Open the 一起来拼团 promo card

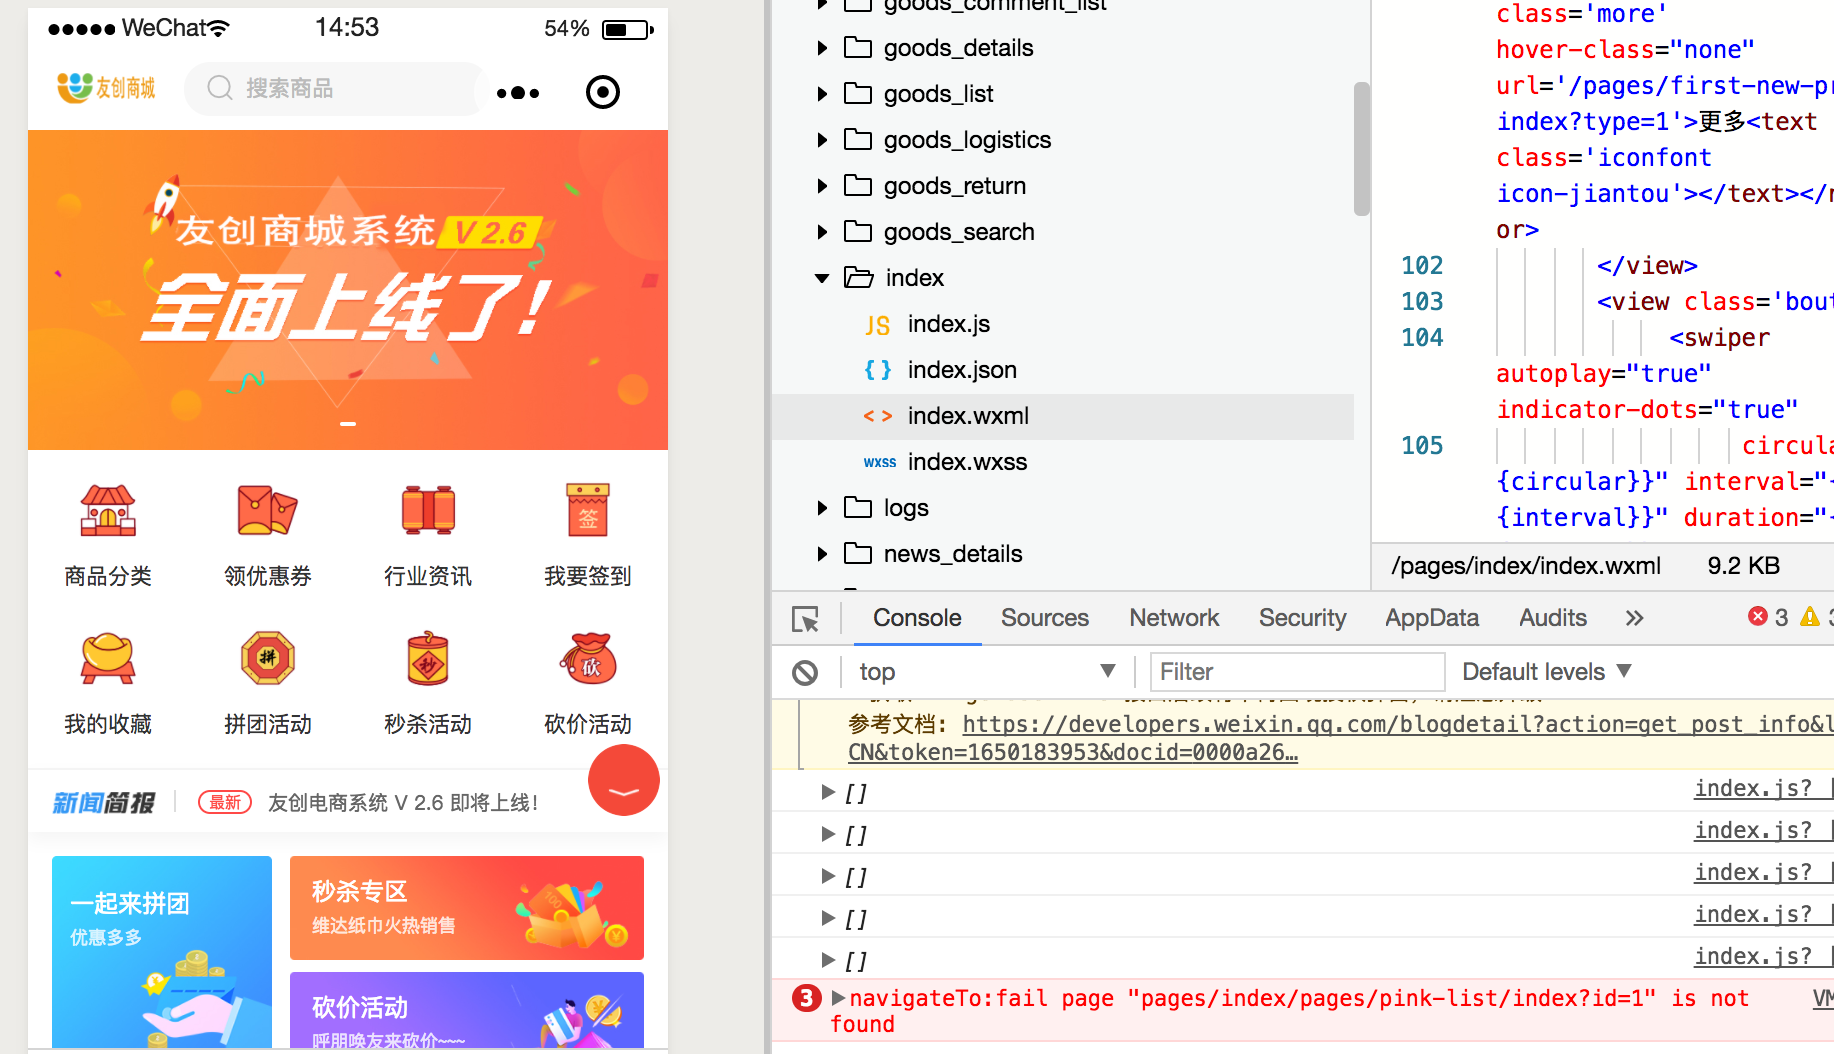(162, 951)
